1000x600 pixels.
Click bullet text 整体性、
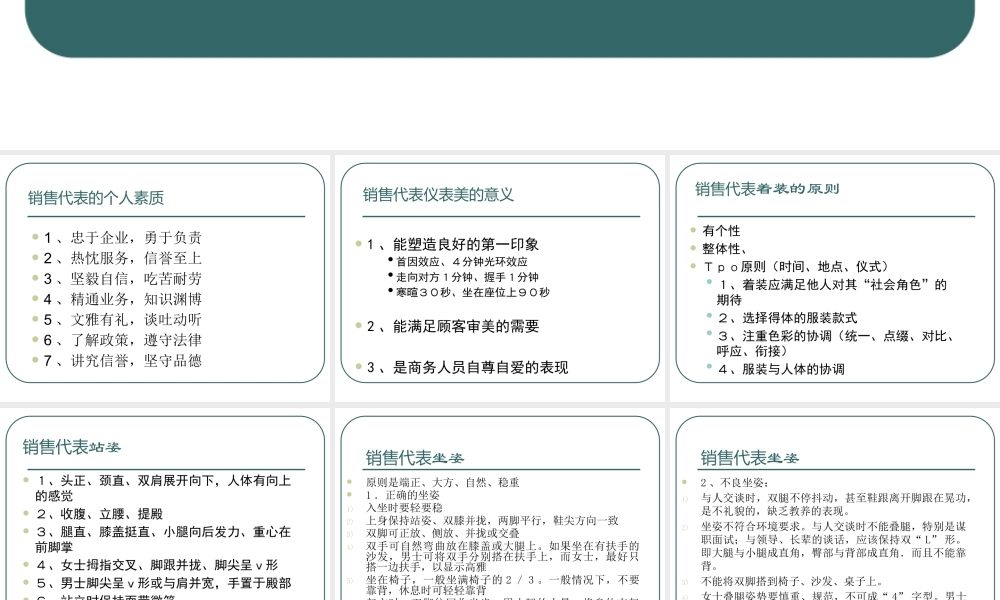pyautogui.click(x=724, y=249)
